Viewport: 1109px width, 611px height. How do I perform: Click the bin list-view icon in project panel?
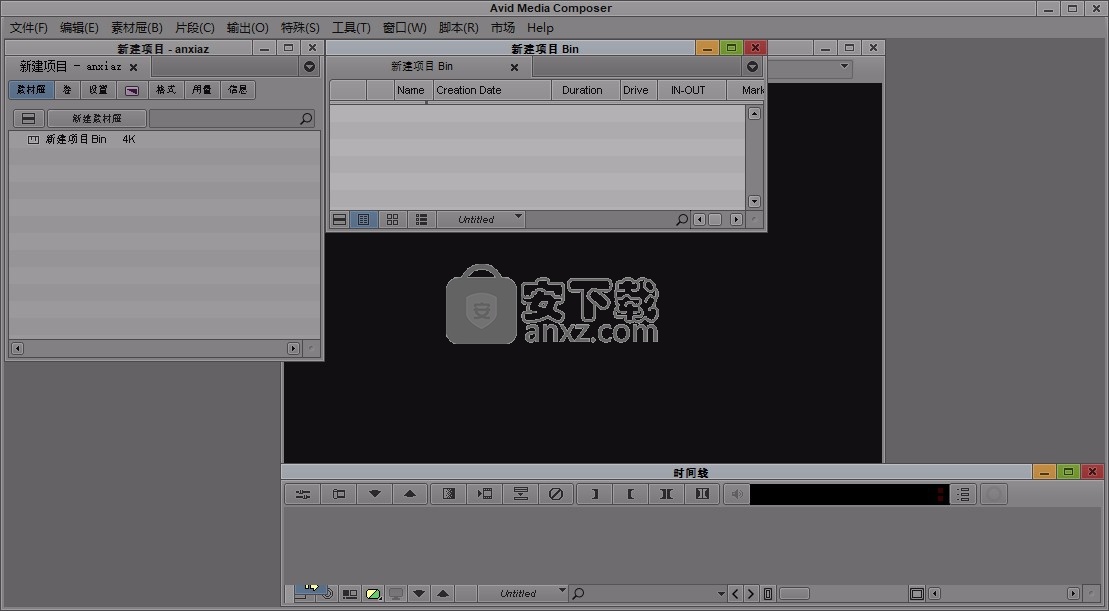point(29,119)
